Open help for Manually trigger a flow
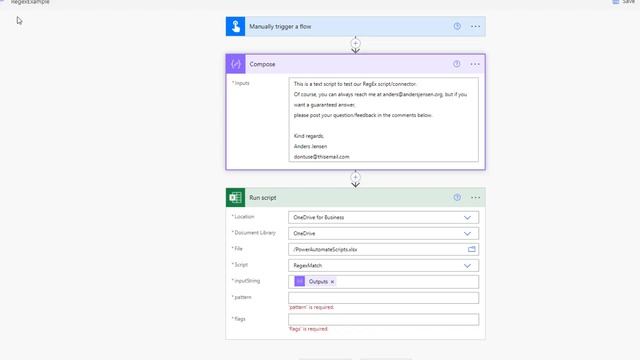The height and width of the screenshot is (360, 640). [457, 26]
